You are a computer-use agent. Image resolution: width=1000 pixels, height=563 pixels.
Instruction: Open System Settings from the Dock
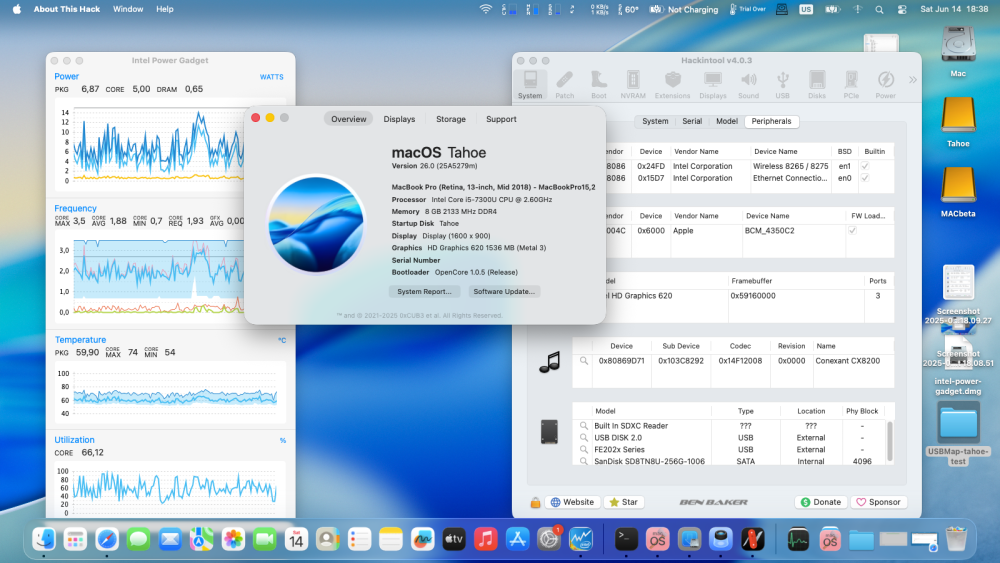click(x=548, y=539)
